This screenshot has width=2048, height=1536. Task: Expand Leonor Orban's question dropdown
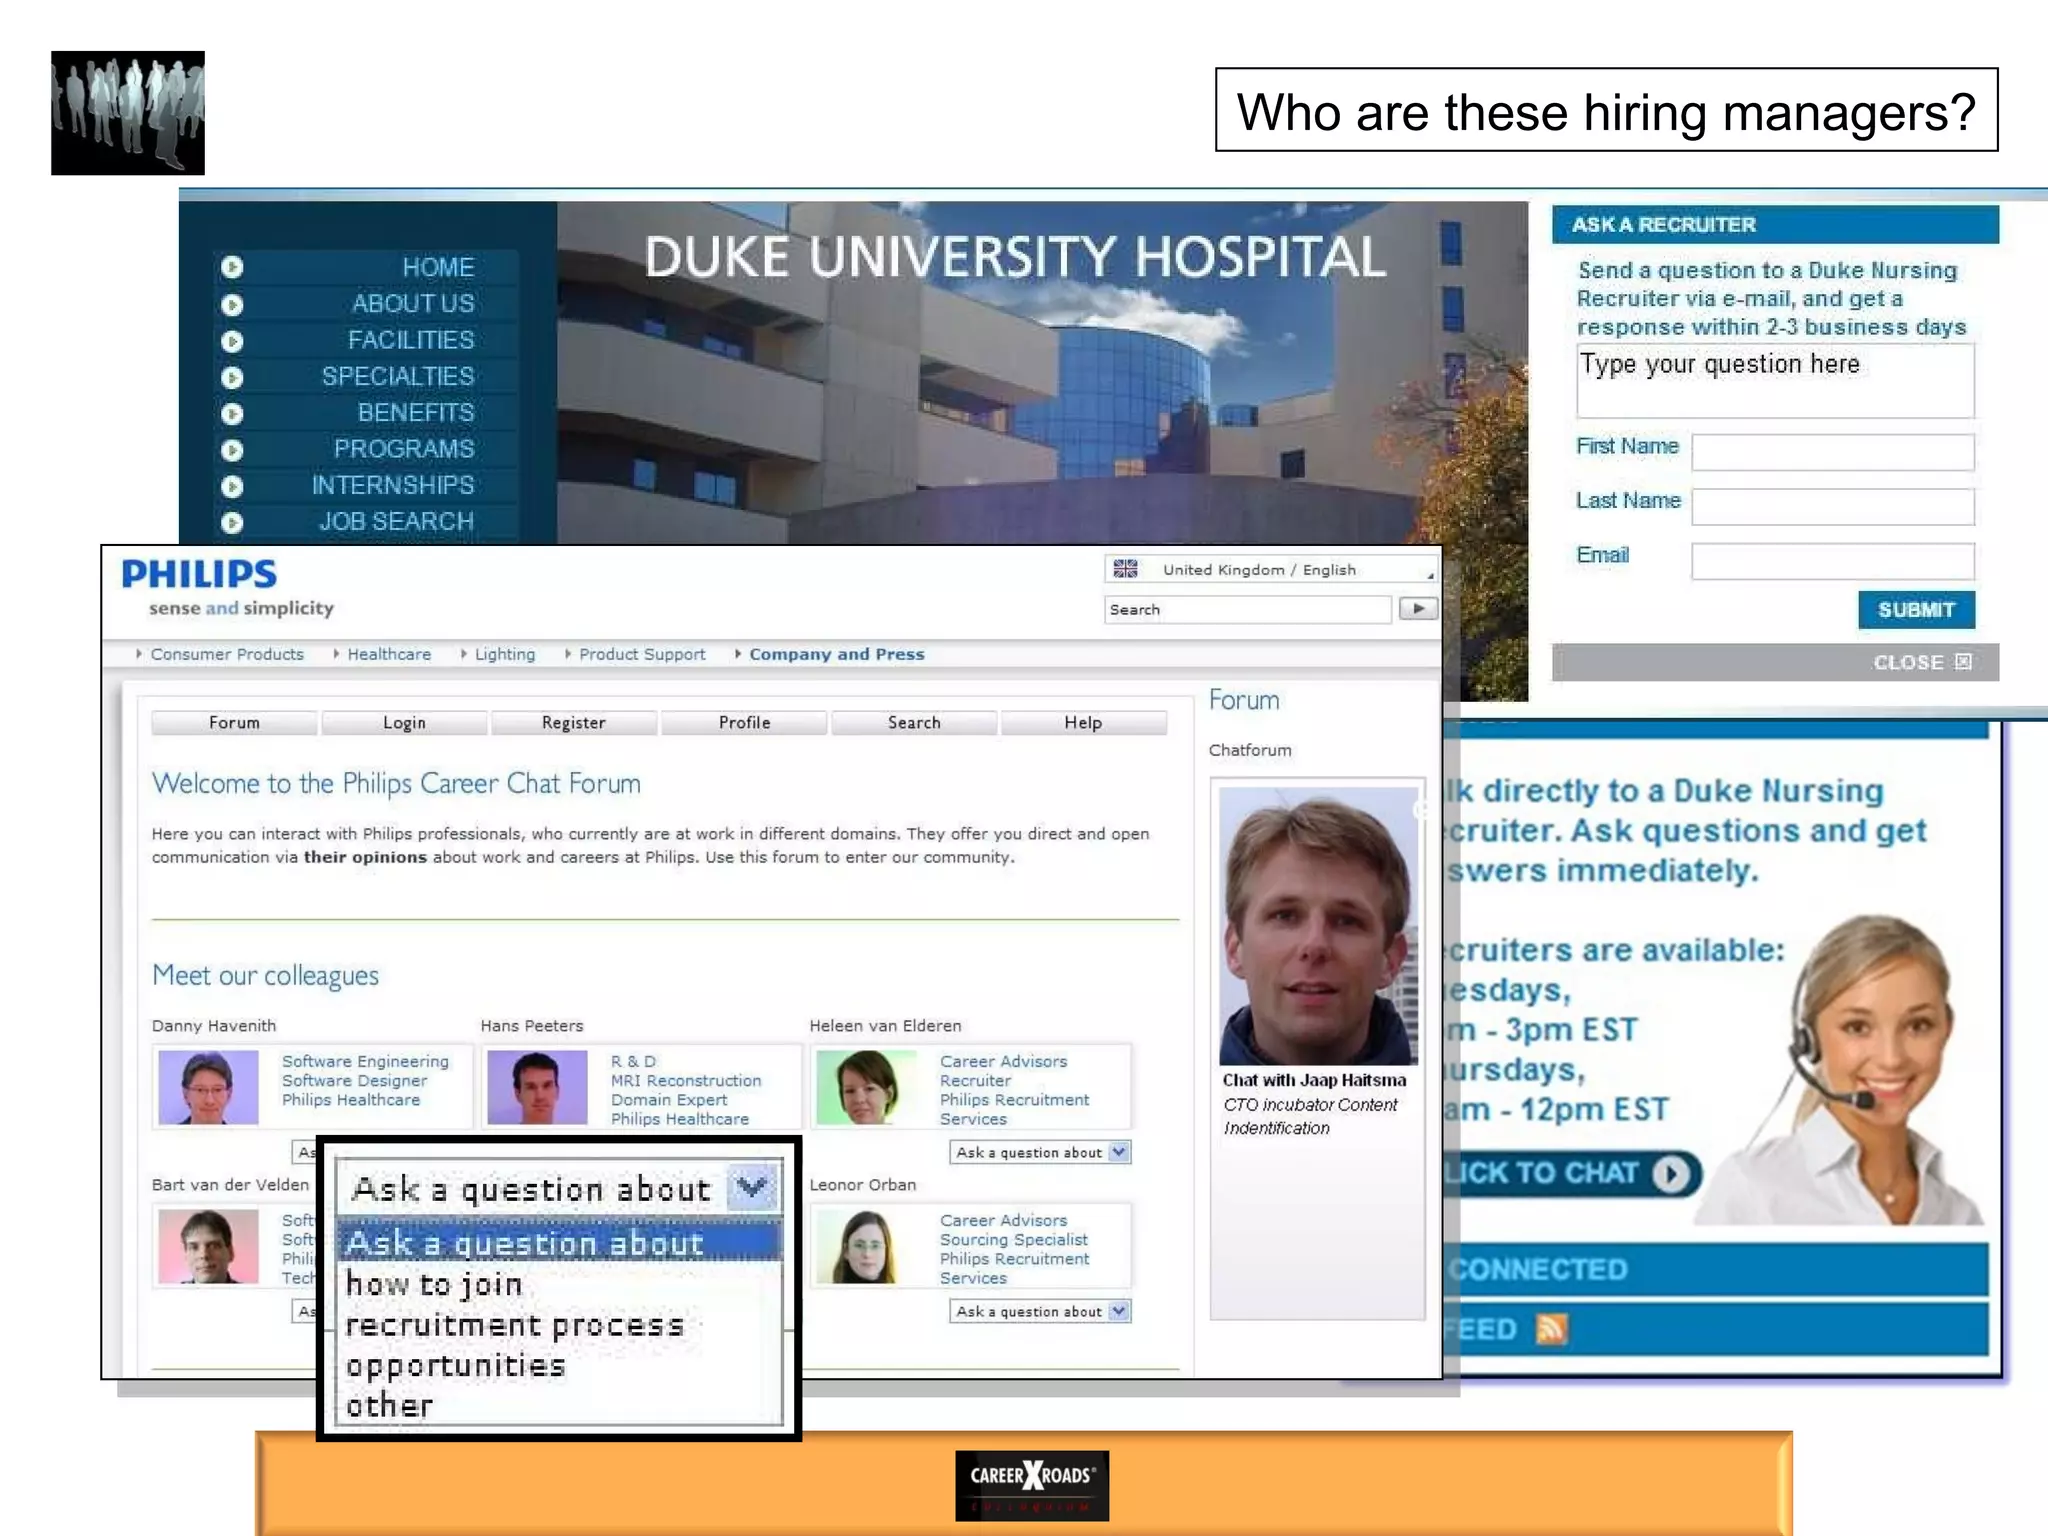coord(1119,1311)
